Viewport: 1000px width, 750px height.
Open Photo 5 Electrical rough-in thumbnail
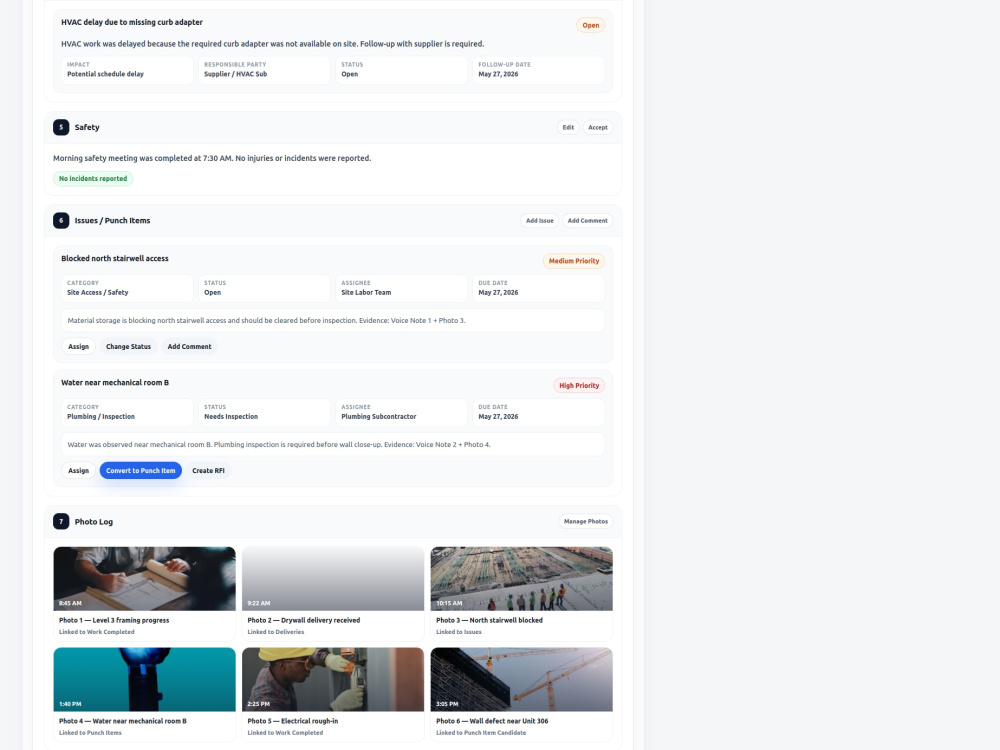coord(333,679)
